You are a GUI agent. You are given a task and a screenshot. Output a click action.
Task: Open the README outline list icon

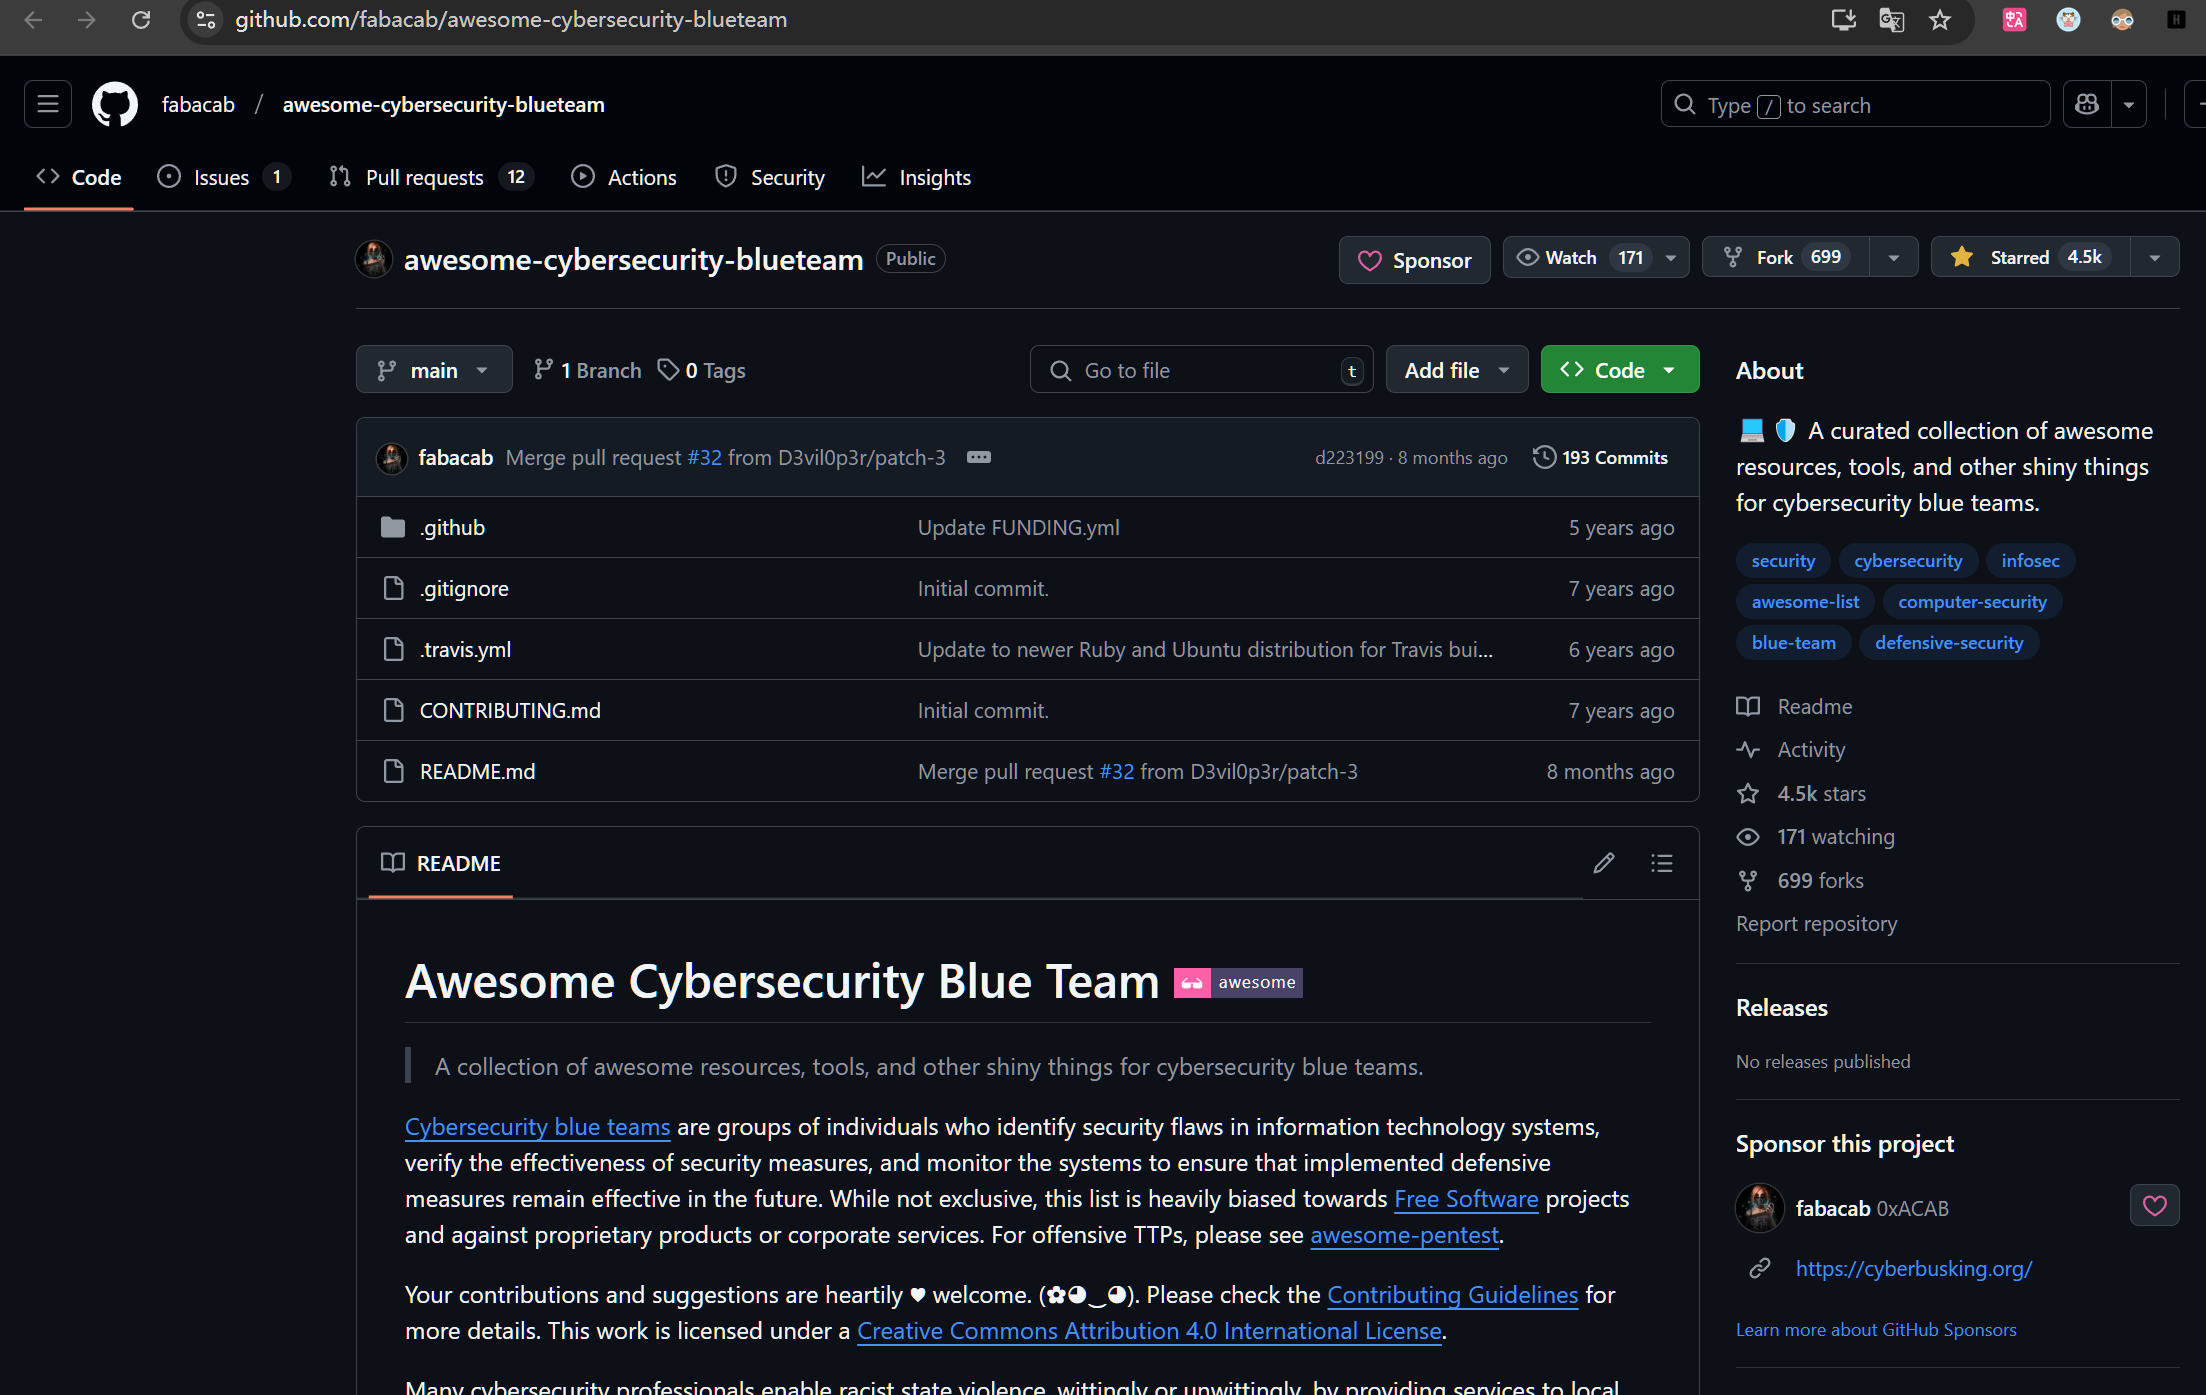point(1661,863)
